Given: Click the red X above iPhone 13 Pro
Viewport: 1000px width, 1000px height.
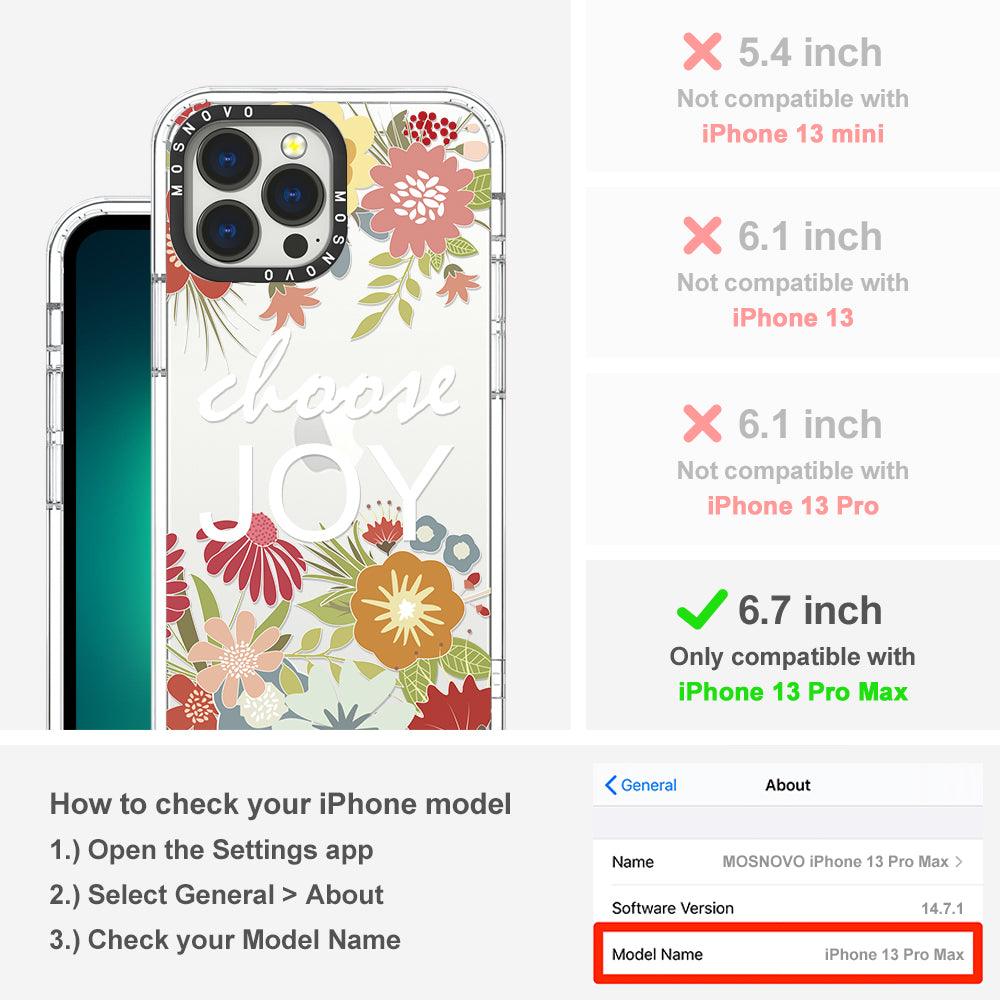Looking at the screenshot, I should pos(702,423).
